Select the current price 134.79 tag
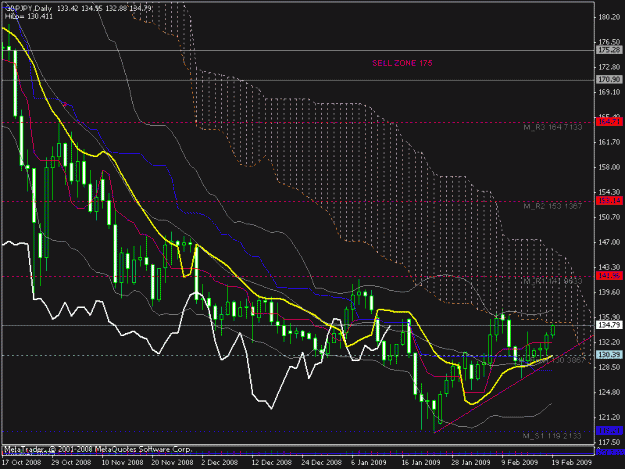The height and width of the screenshot is (469, 625). click(x=609, y=325)
